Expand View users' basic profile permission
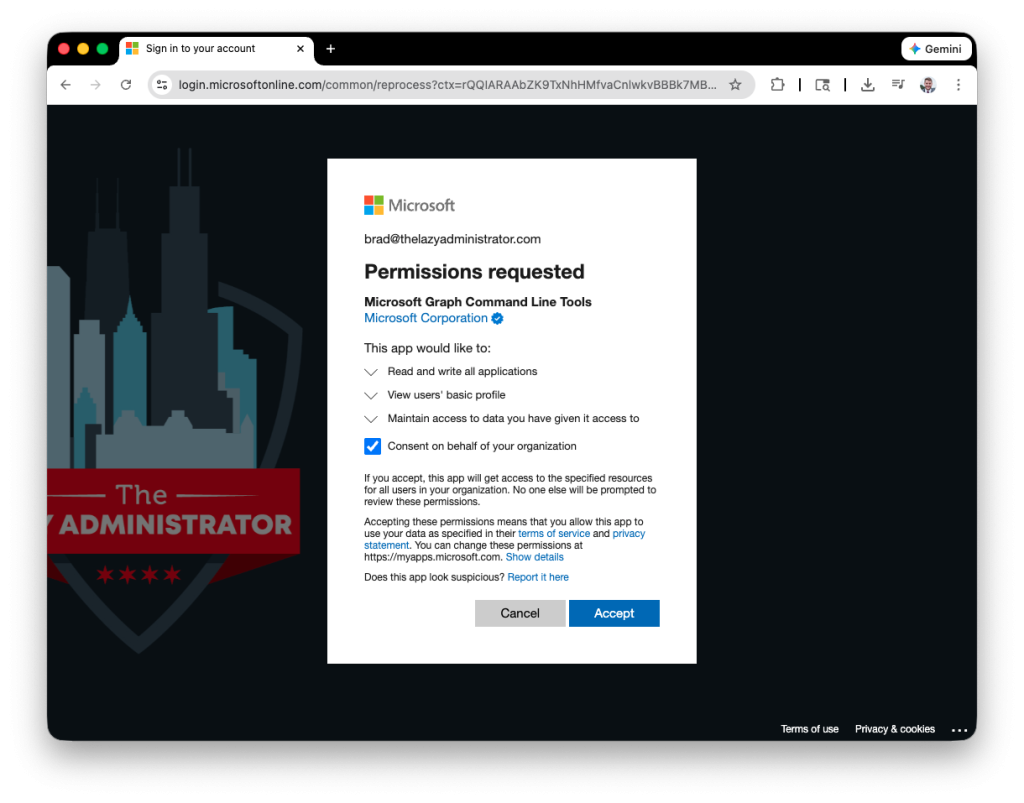Image resolution: width=1024 pixels, height=803 pixels. point(372,396)
